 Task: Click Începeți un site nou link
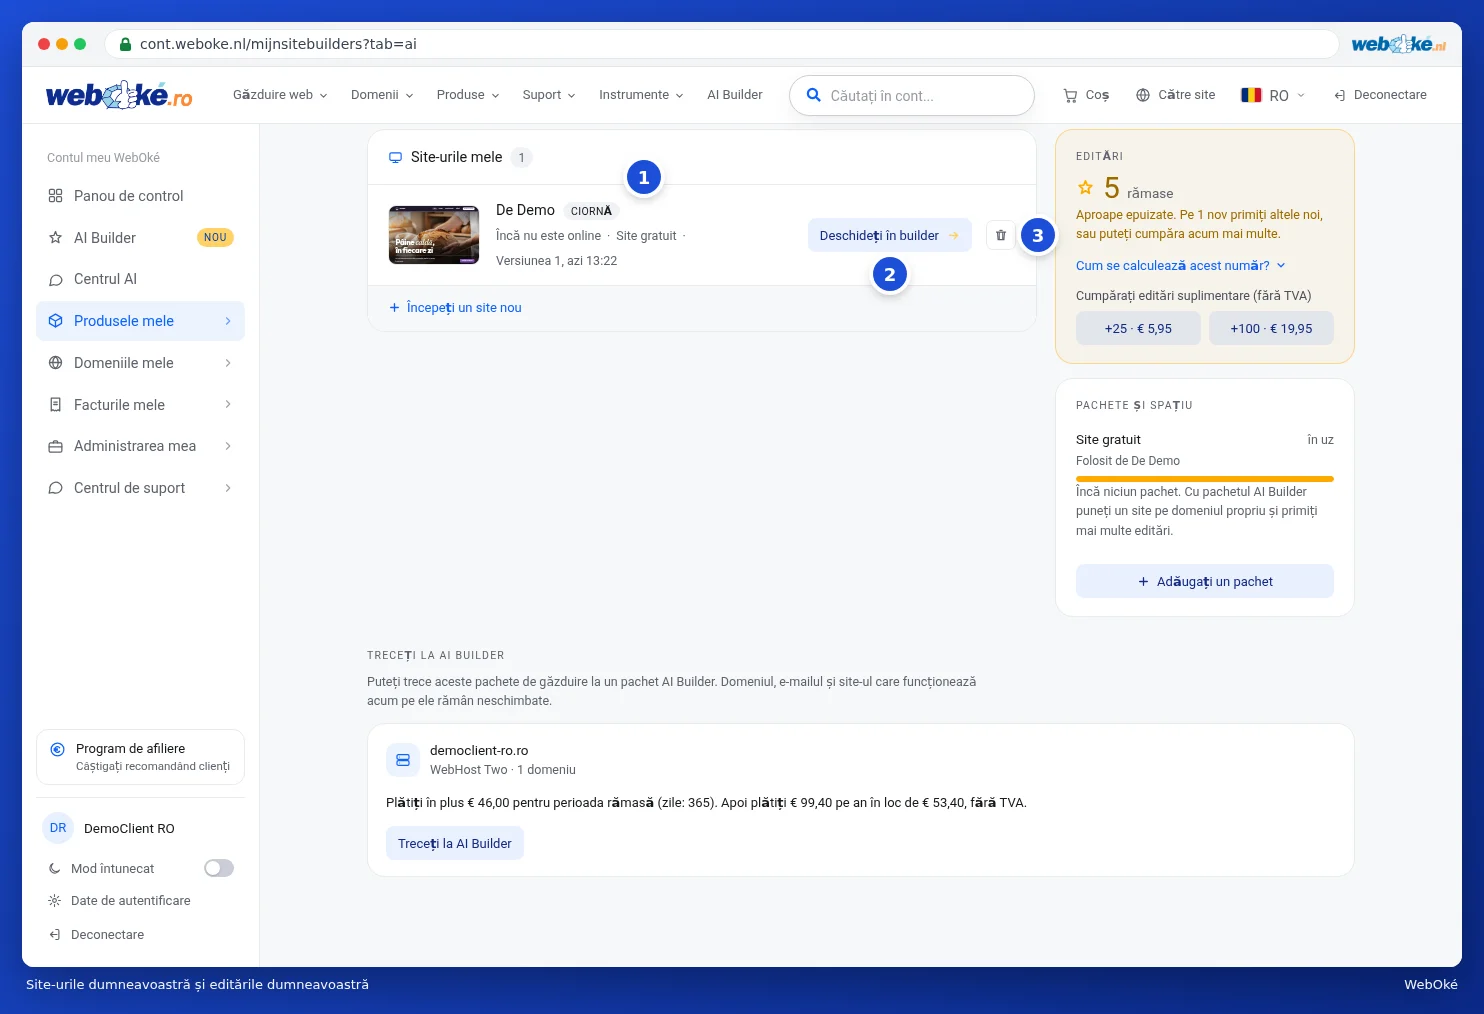(x=455, y=308)
